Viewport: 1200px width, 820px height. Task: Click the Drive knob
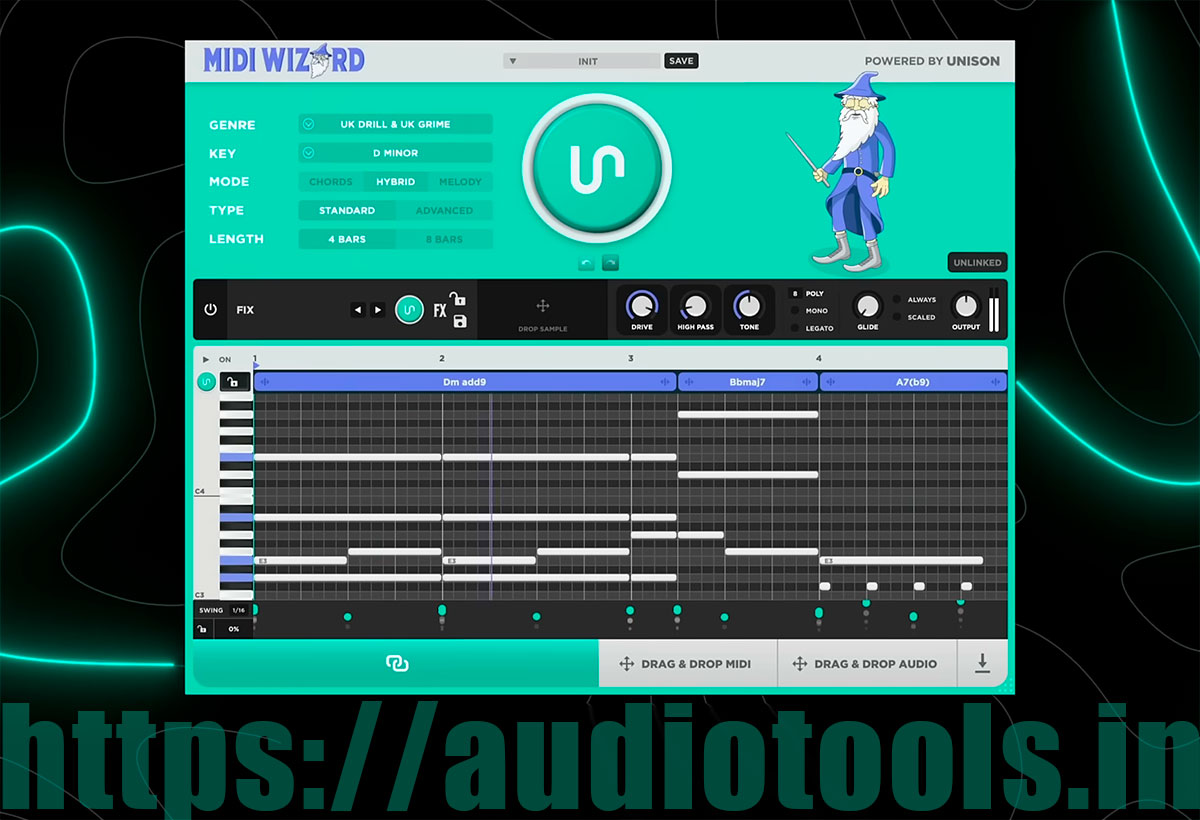[x=642, y=305]
